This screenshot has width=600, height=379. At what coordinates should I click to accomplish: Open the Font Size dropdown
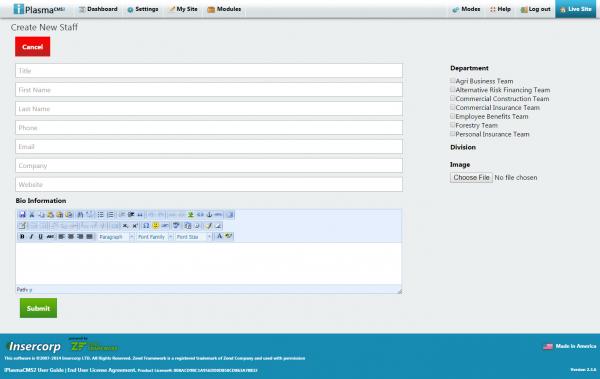click(193, 237)
